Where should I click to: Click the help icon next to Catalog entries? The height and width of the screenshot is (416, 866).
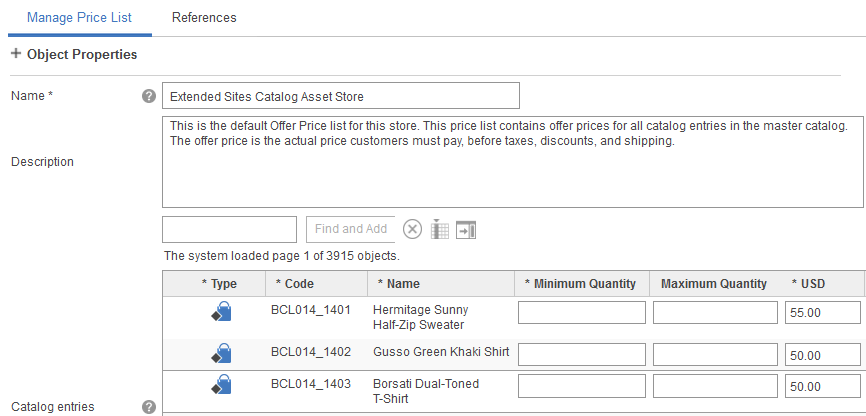(x=149, y=407)
